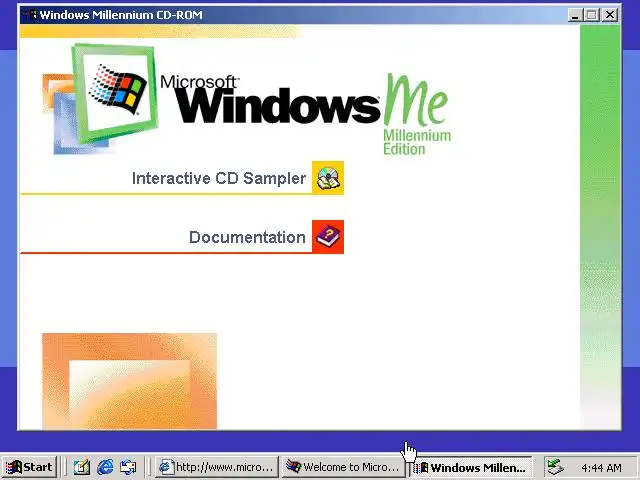Close the Windows Millennium CD-ROM window
Viewport: 640px width, 480px height.
click(610, 15)
